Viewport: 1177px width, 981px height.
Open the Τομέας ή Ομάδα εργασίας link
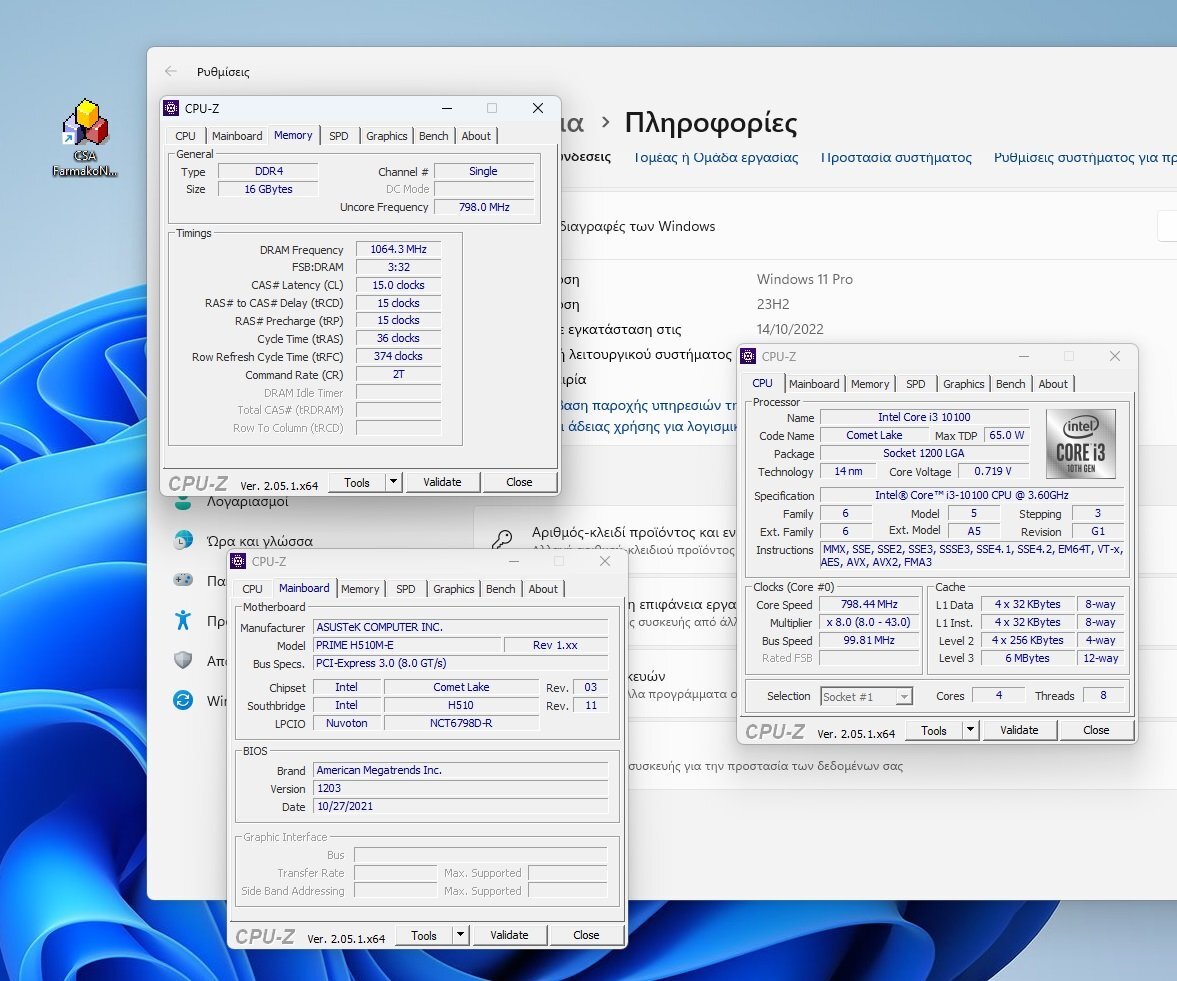point(716,158)
